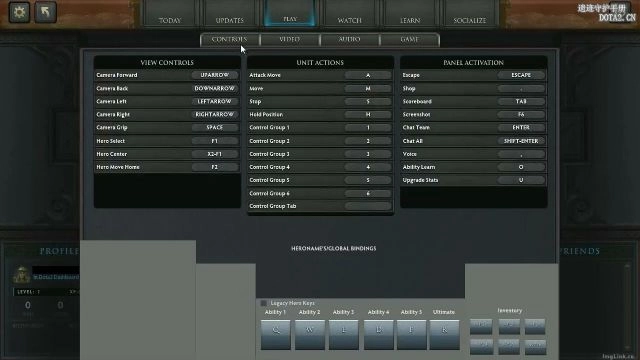The height and width of the screenshot is (360, 640).
Task: Rebind Control Group 5 key
Action: (368, 180)
